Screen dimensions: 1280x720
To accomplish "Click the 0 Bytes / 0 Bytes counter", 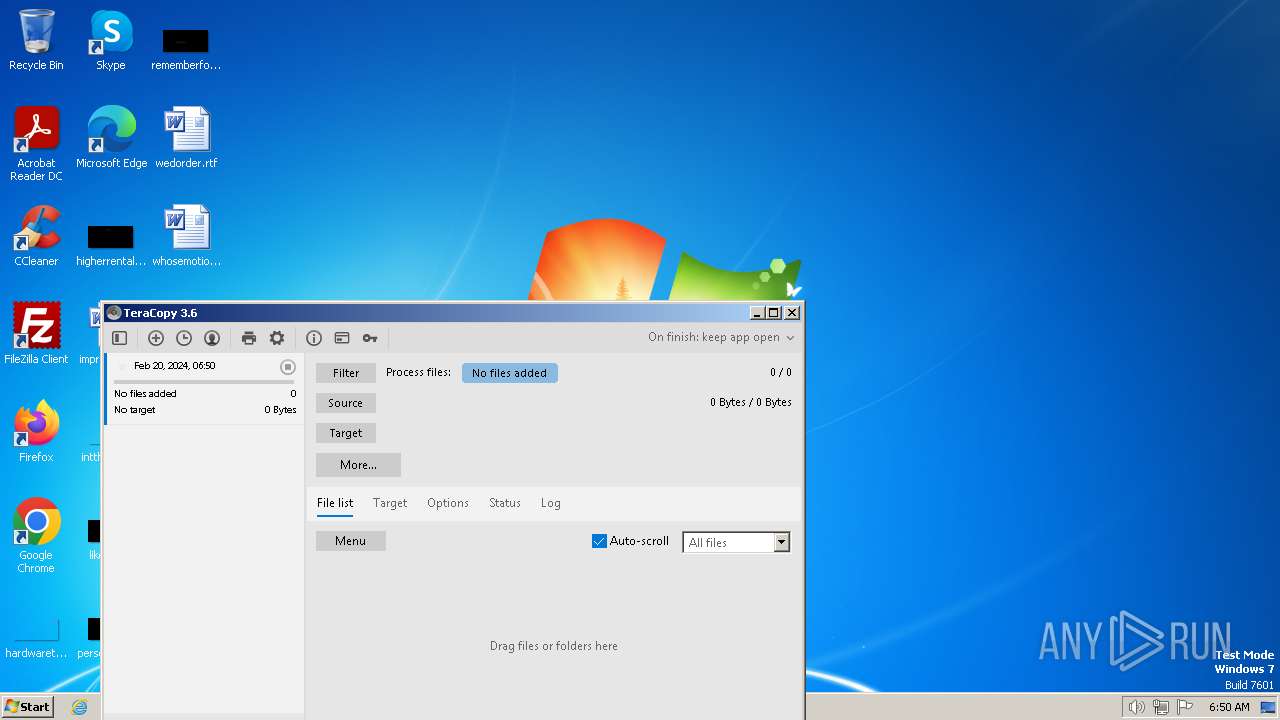I will point(751,402).
